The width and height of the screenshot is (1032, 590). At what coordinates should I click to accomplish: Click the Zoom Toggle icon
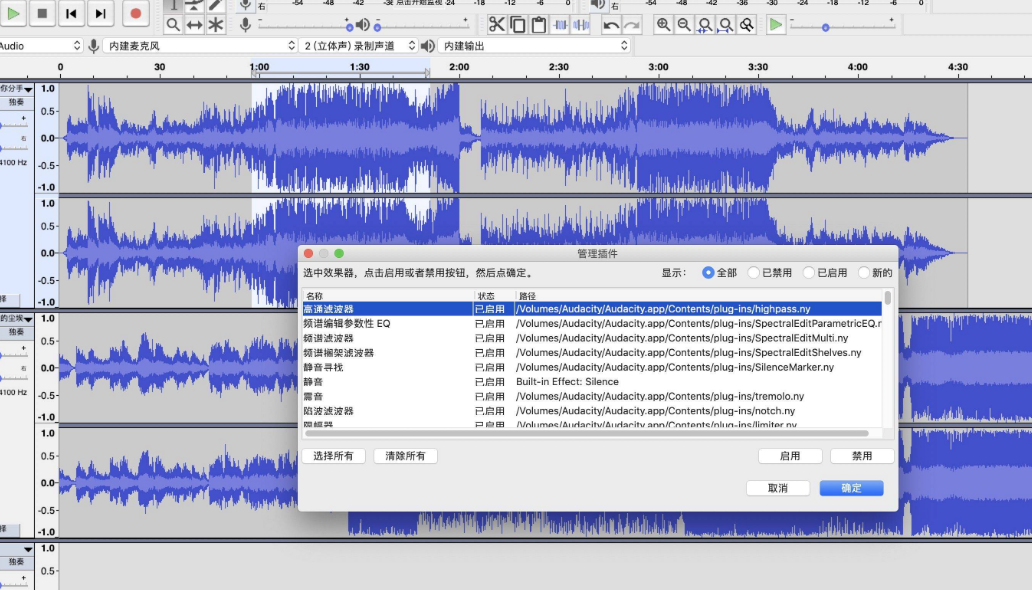point(747,25)
